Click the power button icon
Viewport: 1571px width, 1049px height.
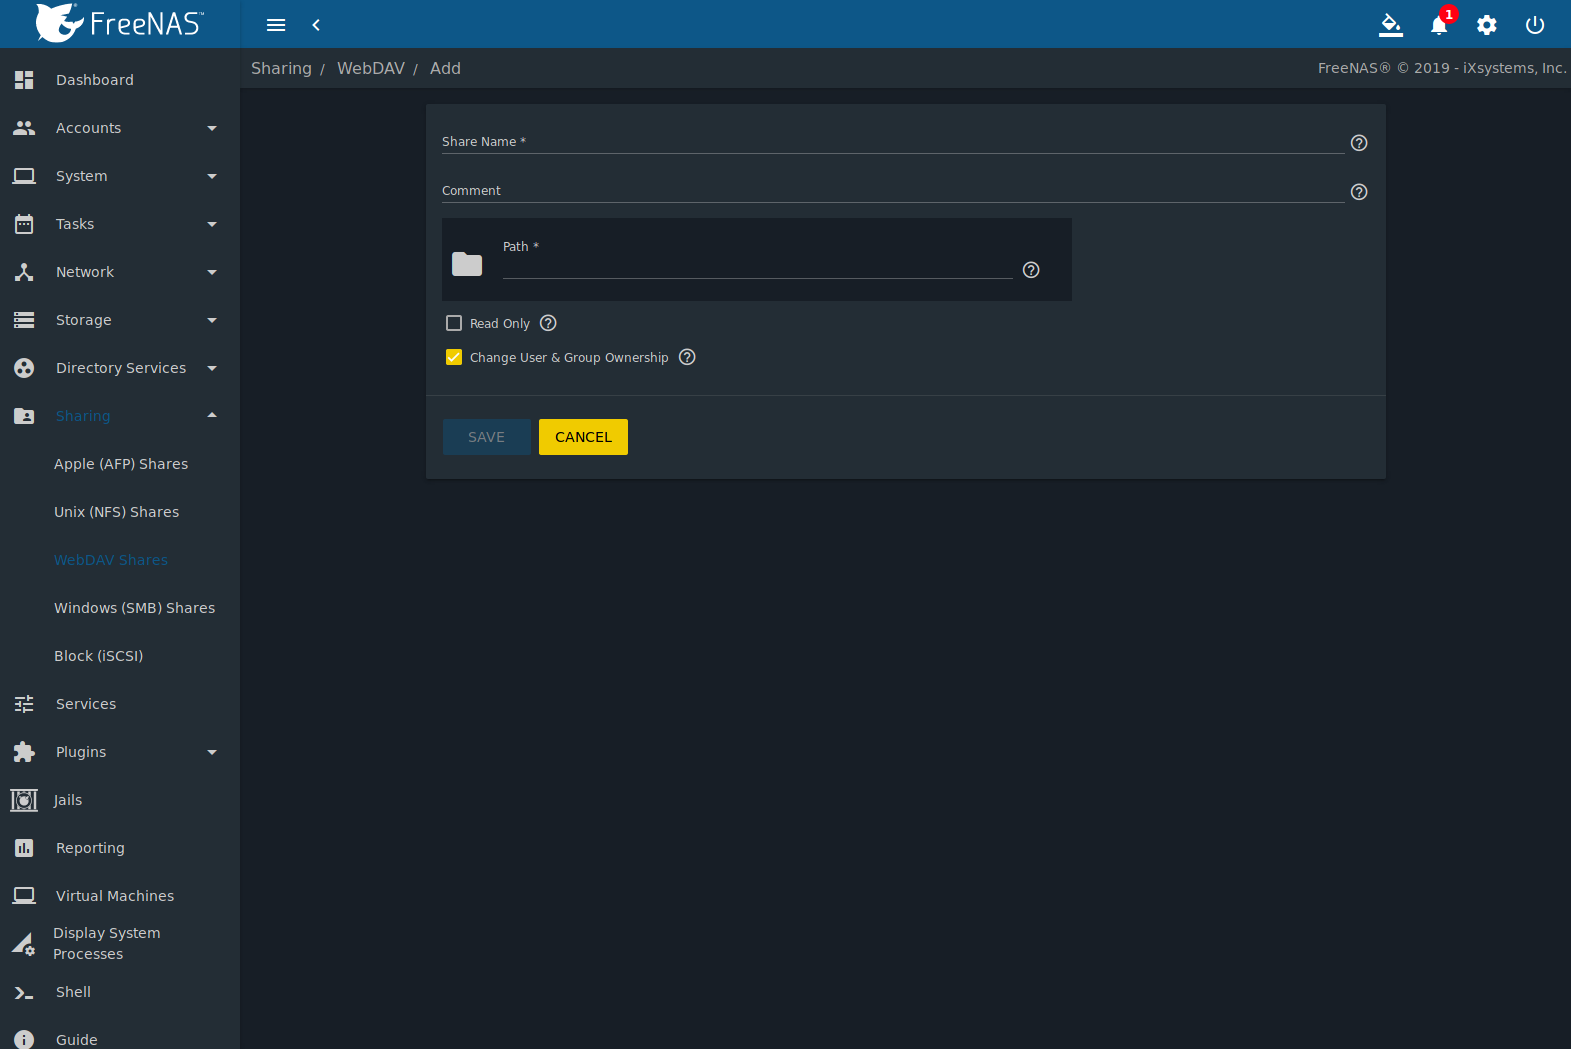click(1535, 25)
